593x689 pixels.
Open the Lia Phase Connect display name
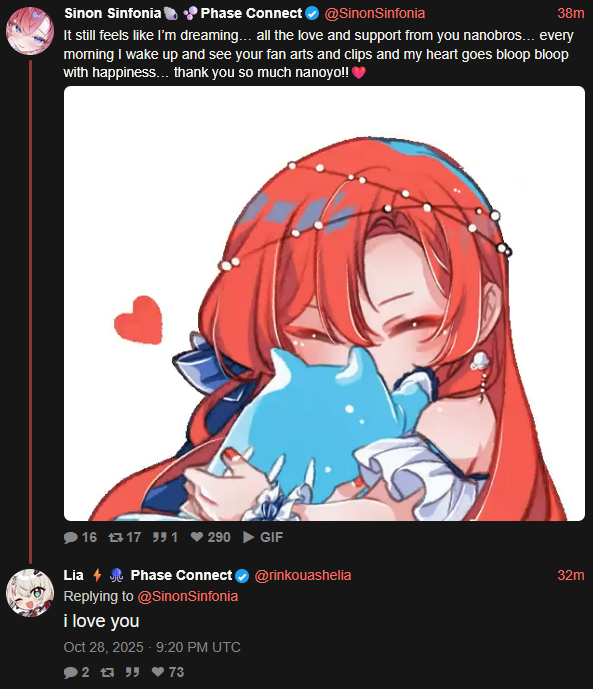[x=156, y=575]
